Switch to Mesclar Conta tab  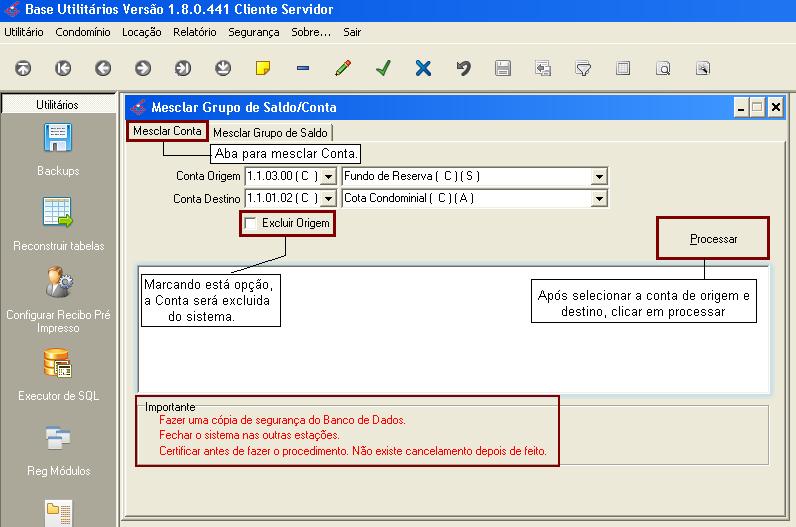167,131
